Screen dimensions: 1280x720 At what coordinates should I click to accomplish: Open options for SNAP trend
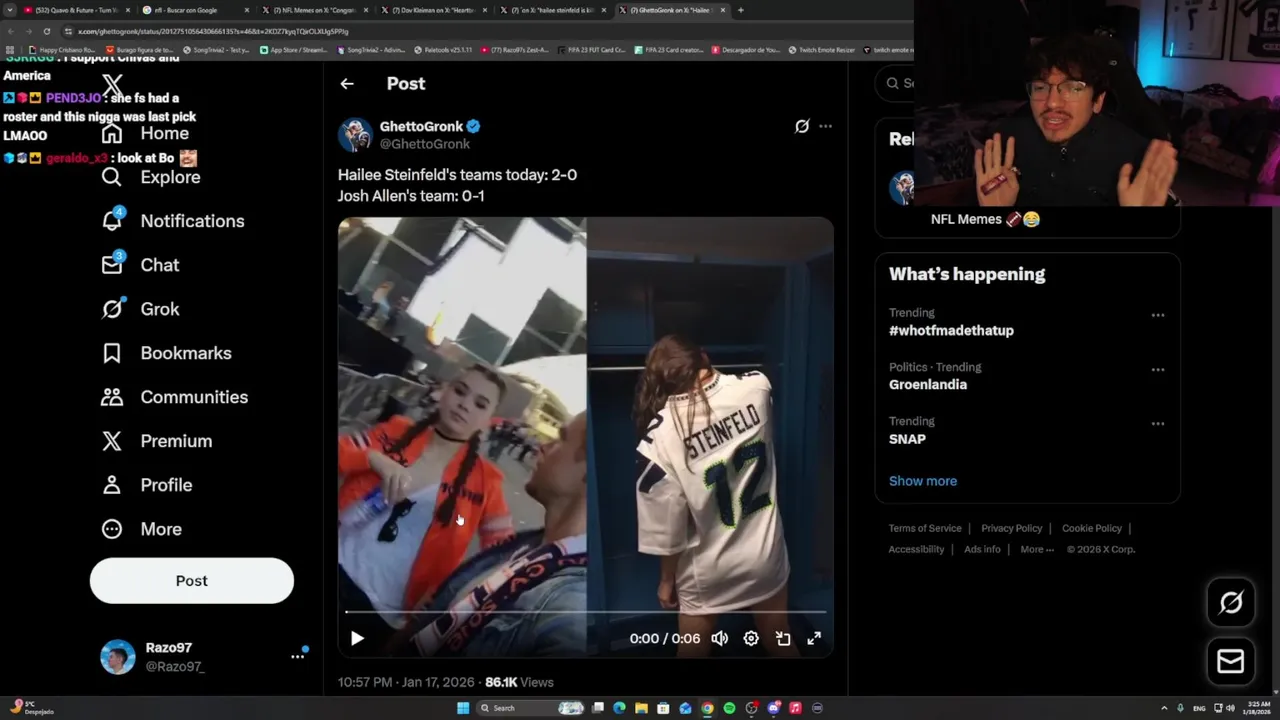tap(1158, 423)
